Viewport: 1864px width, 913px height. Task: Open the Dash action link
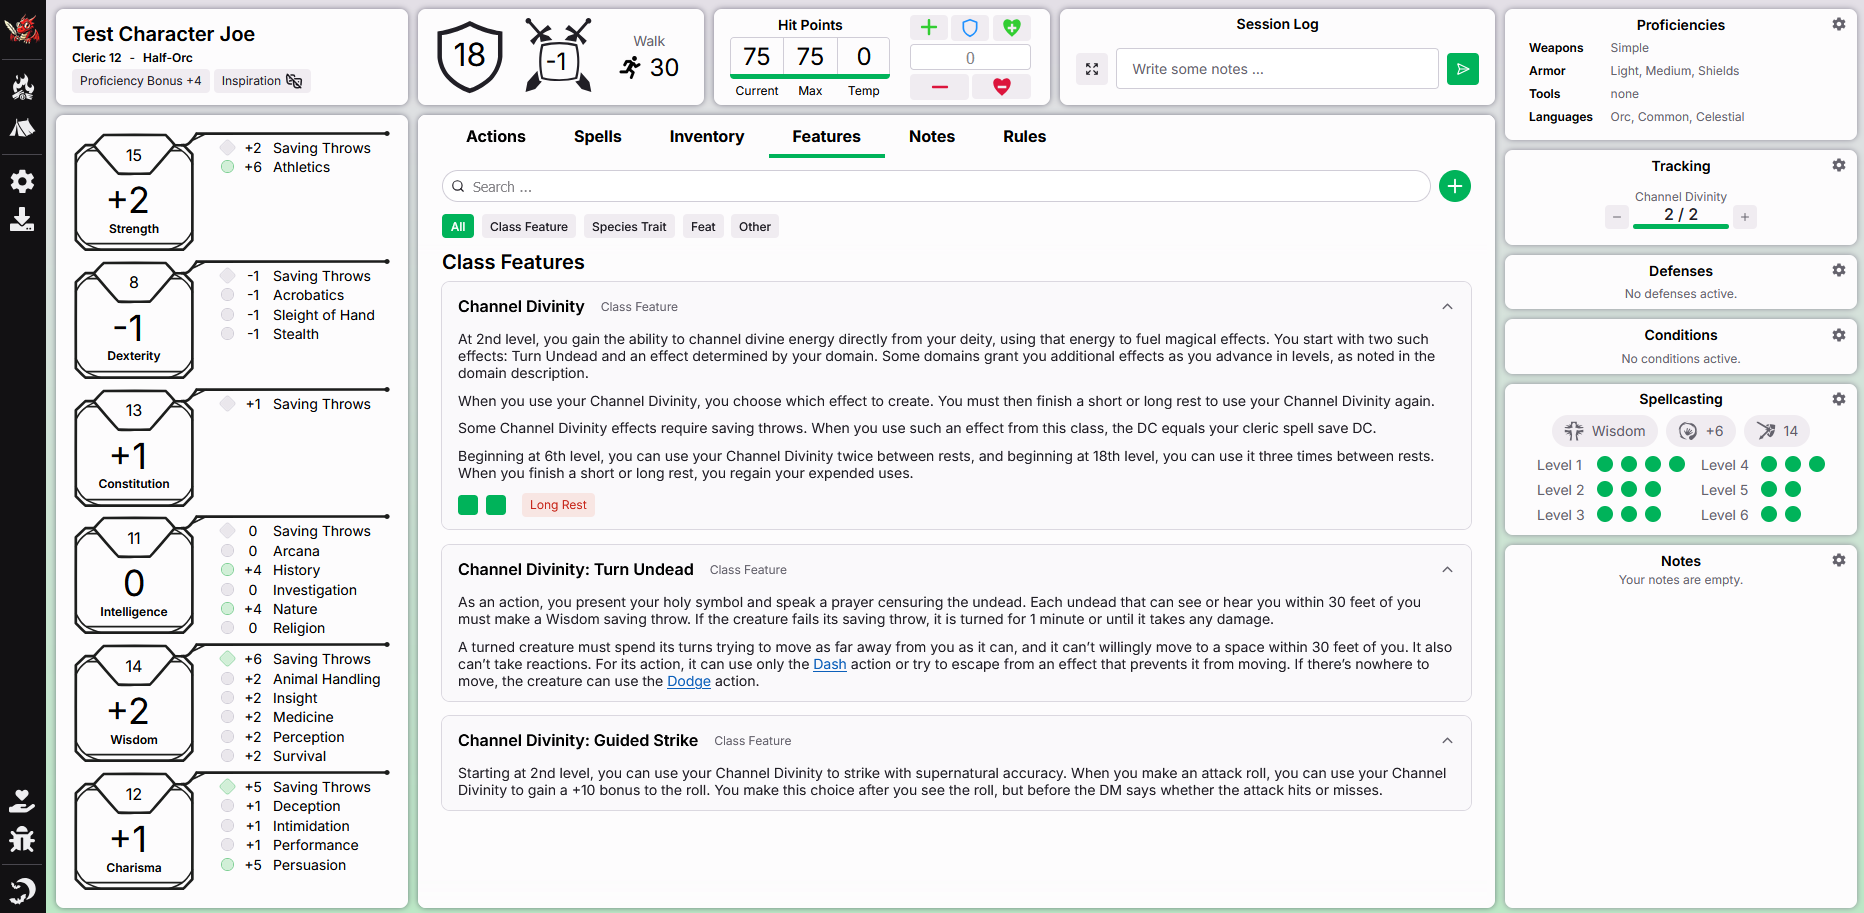coord(830,665)
